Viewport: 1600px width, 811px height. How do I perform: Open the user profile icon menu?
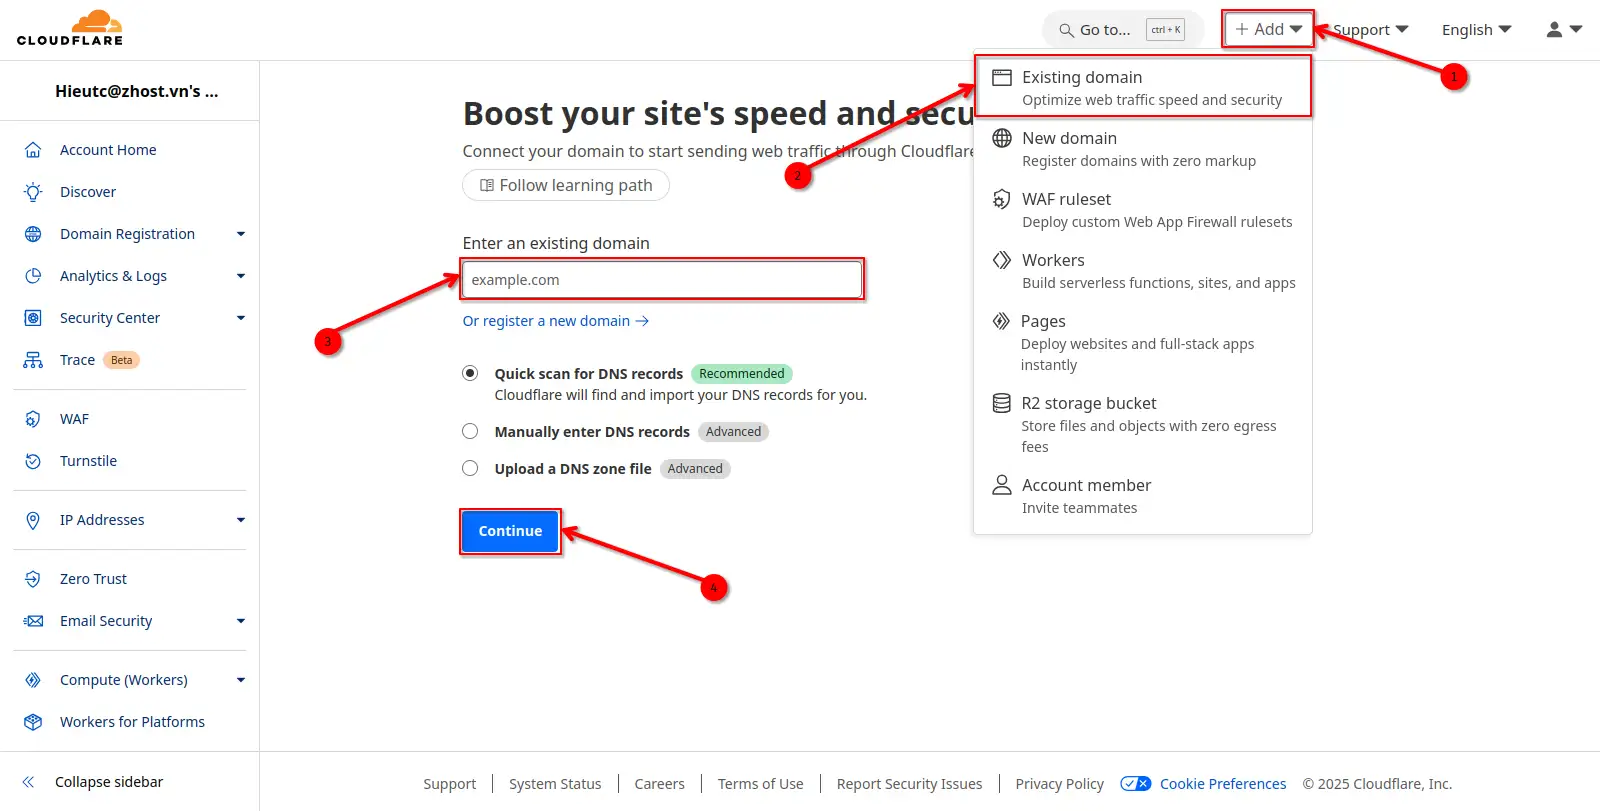1563,30
